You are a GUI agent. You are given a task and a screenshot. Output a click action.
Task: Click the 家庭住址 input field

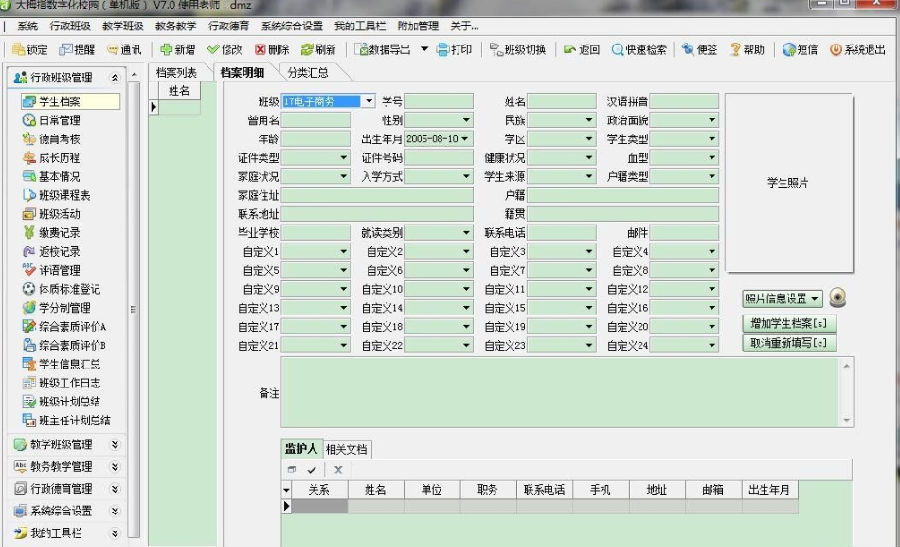coord(377,195)
